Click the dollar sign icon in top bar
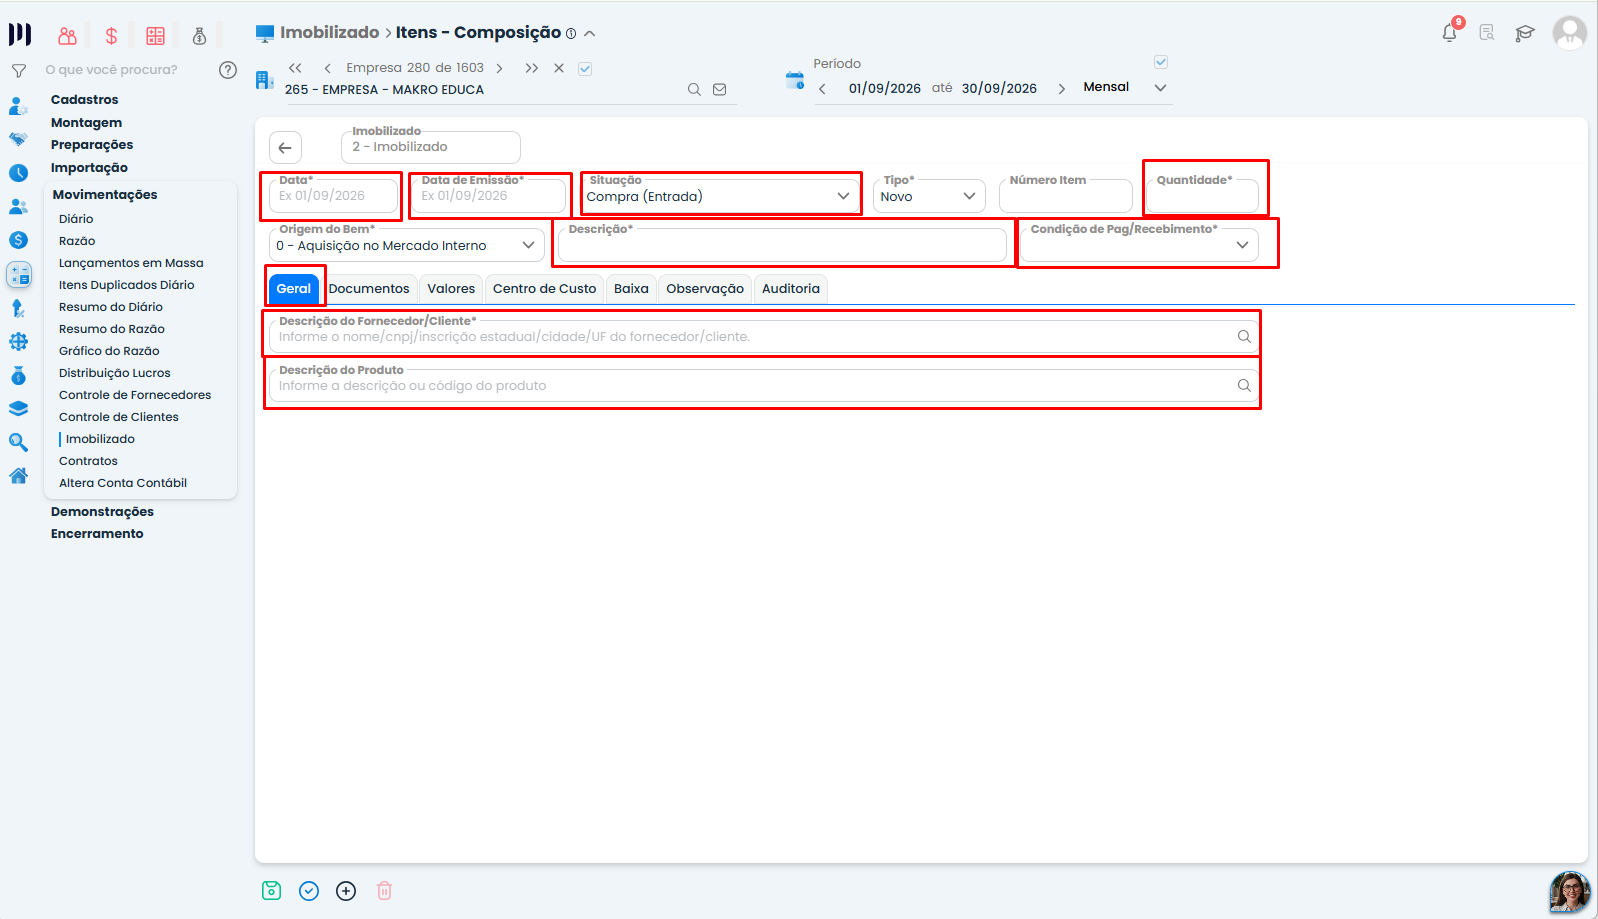This screenshot has height=919, width=1598. (111, 36)
